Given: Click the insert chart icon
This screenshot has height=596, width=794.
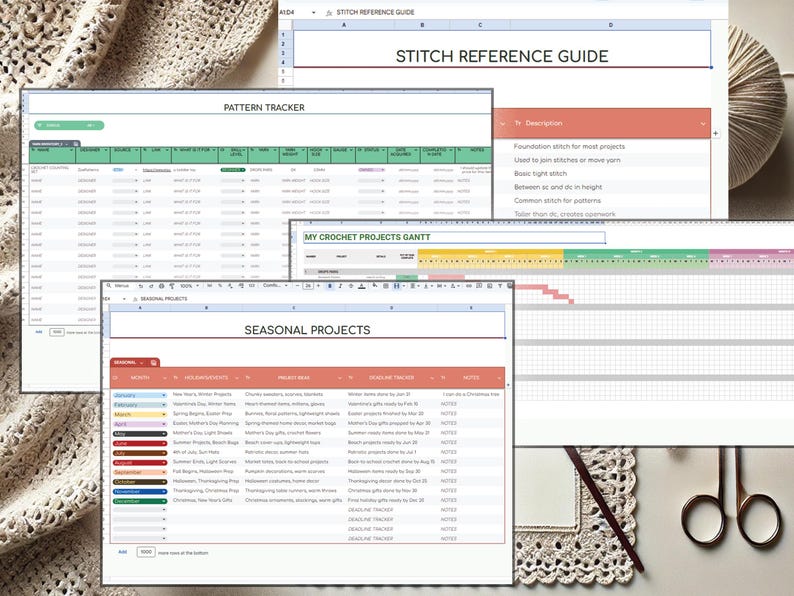Looking at the screenshot, I should coord(490,286).
